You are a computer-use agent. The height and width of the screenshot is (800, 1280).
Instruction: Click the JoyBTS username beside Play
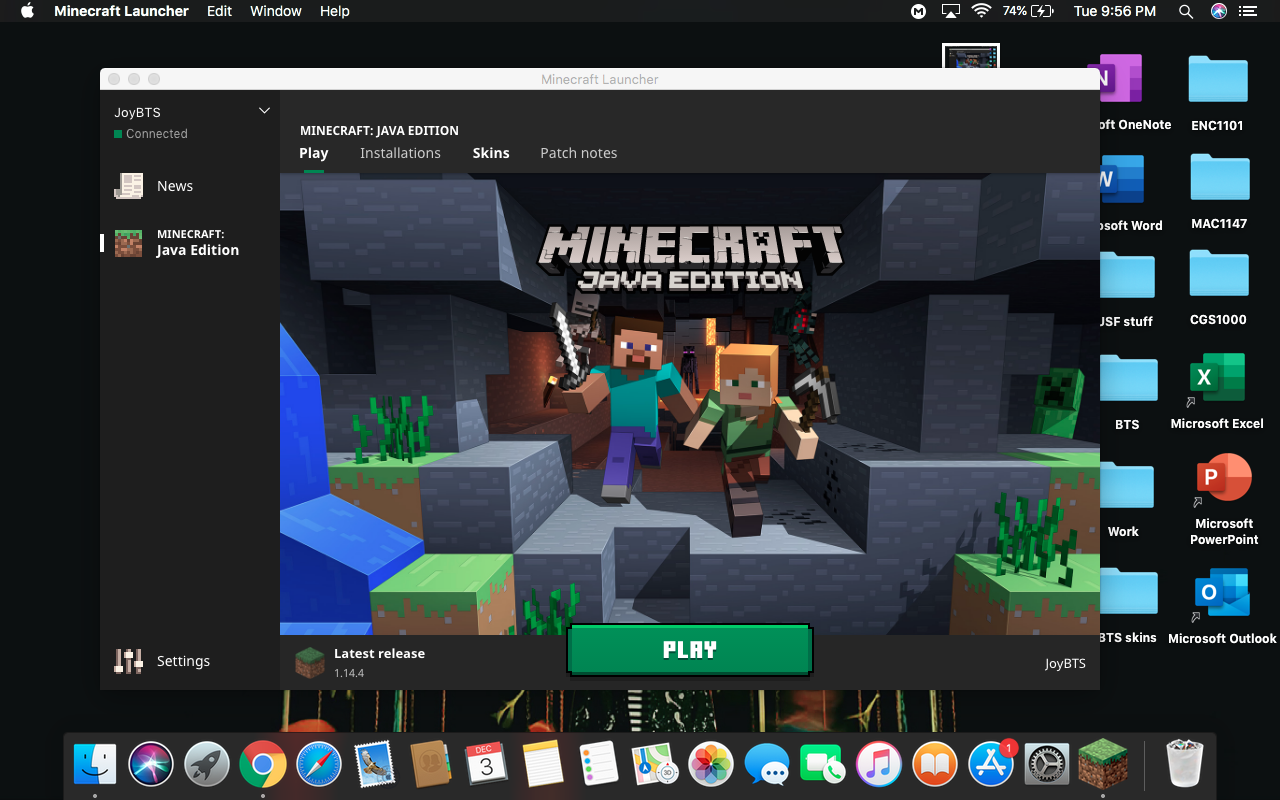click(1065, 663)
